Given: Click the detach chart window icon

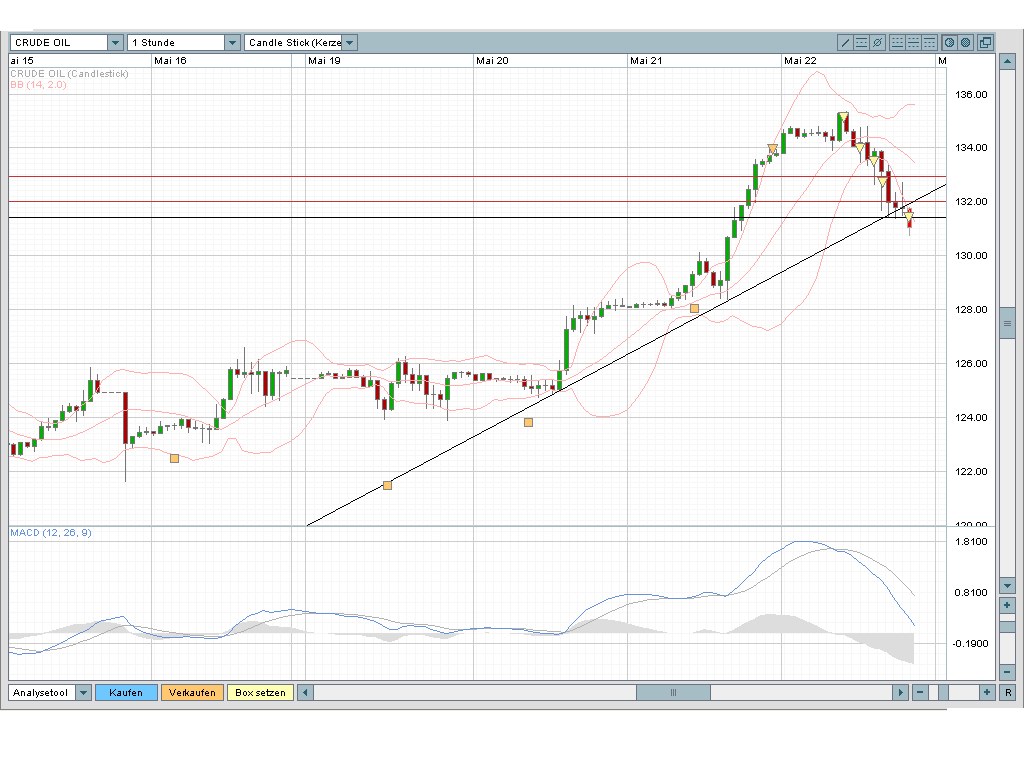Looking at the screenshot, I should (985, 43).
